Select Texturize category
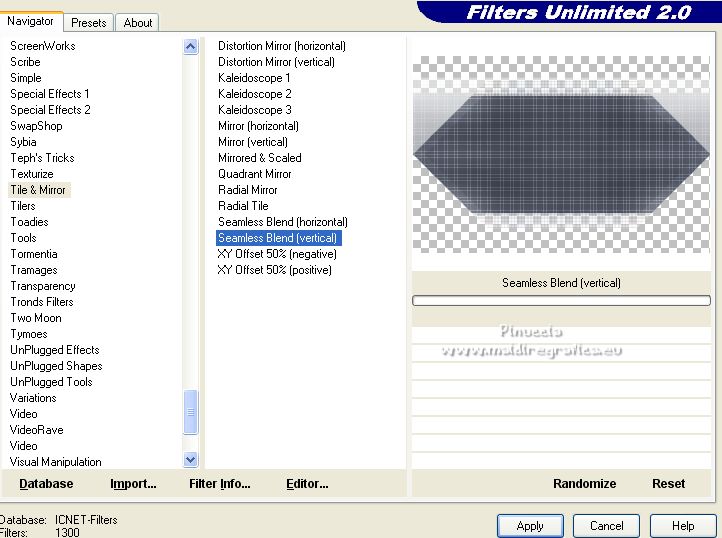 pyautogui.click(x=32, y=174)
